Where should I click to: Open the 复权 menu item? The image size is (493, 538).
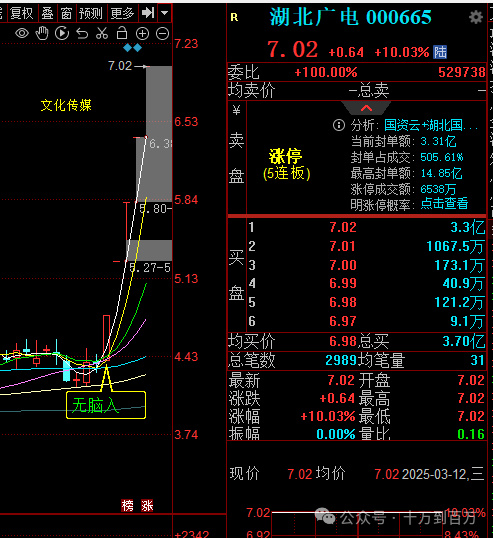[x=22, y=13]
